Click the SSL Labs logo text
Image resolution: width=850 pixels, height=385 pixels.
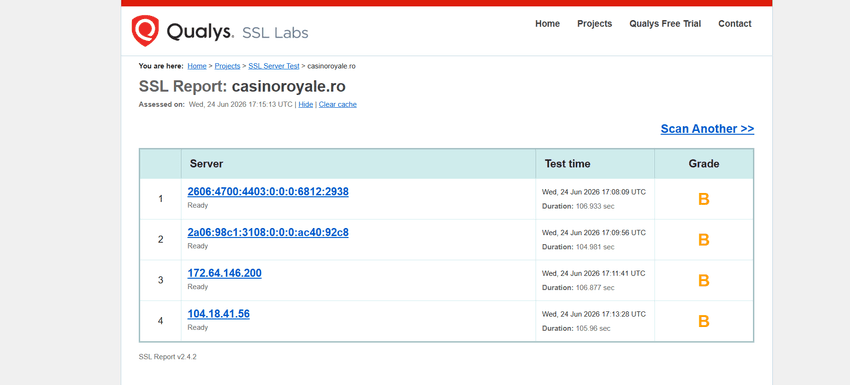[x=275, y=33]
